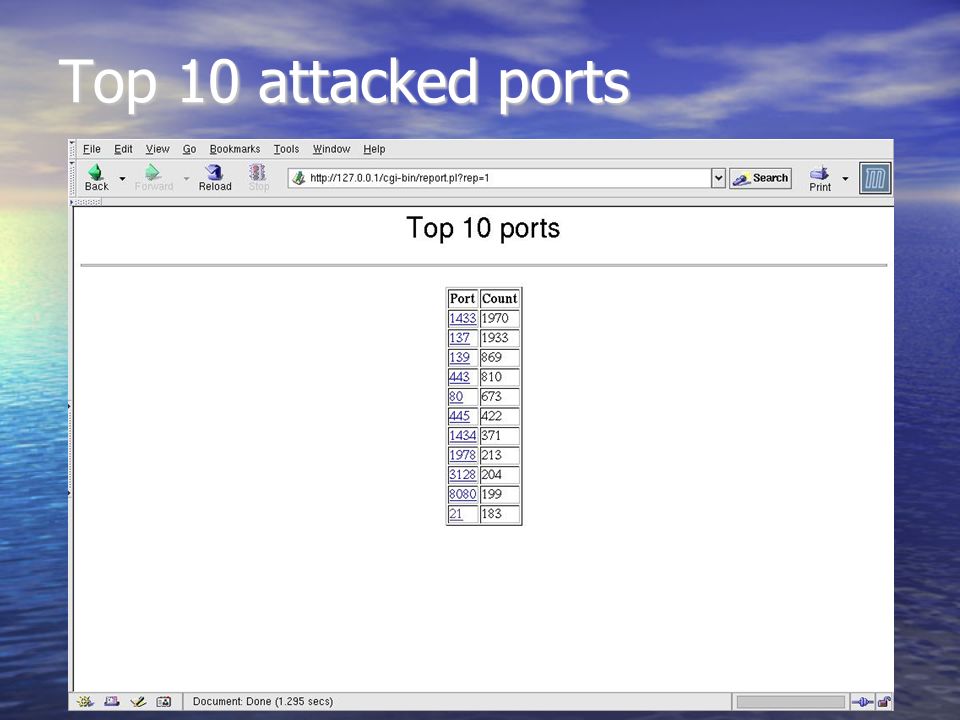Click 'Document: Done' status bar text
Image resolution: width=960 pixels, height=720 pixels.
263,702
